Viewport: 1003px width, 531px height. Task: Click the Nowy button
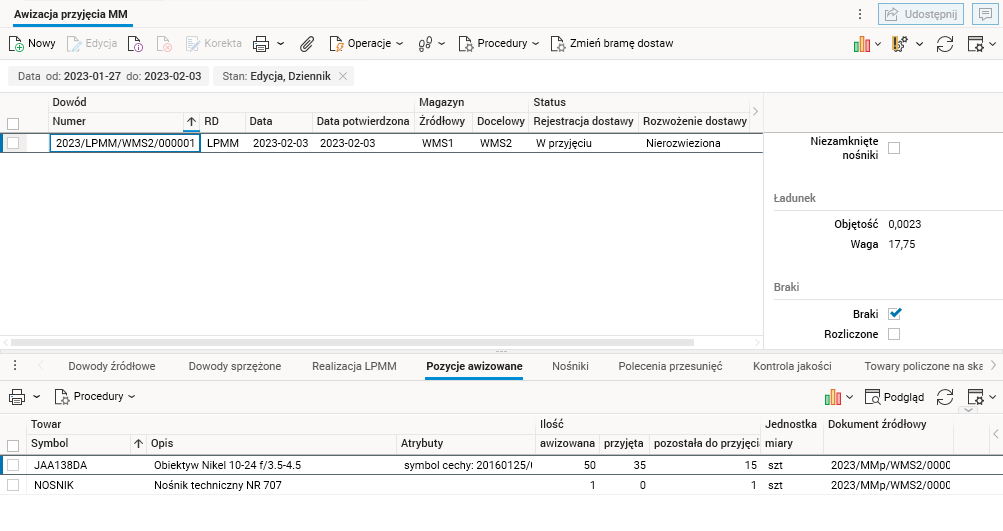(x=32, y=44)
